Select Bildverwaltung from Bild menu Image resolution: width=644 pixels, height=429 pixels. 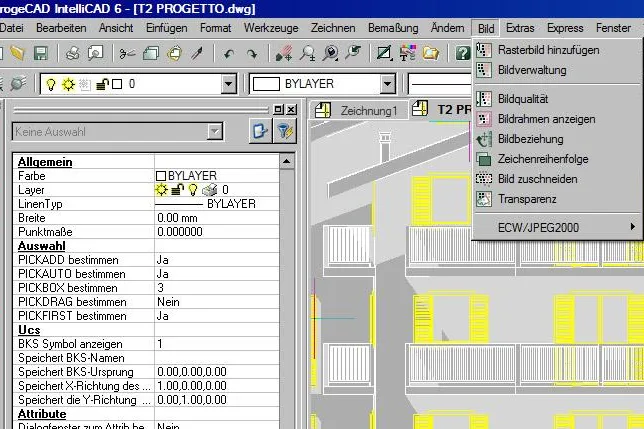tap(557, 70)
